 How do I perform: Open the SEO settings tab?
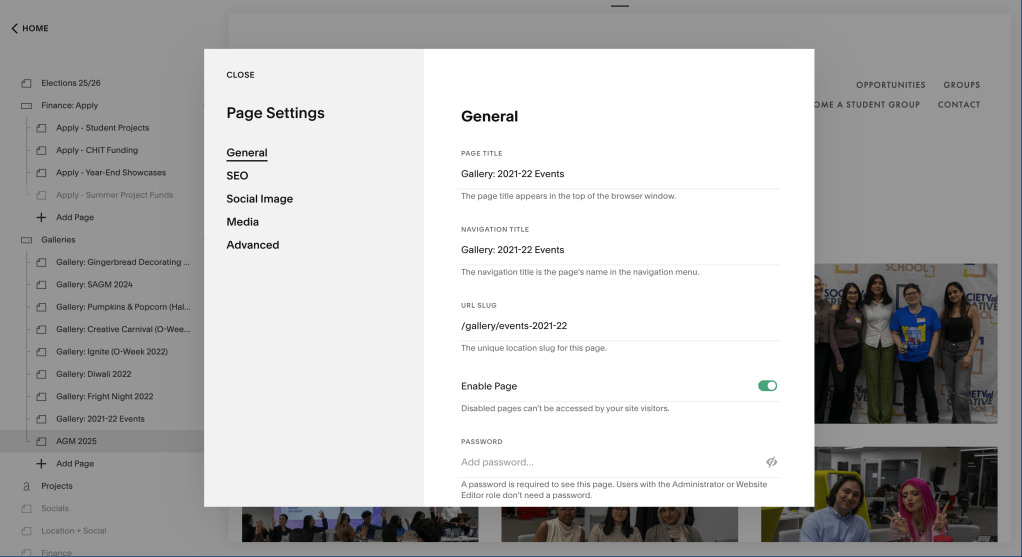[237, 176]
